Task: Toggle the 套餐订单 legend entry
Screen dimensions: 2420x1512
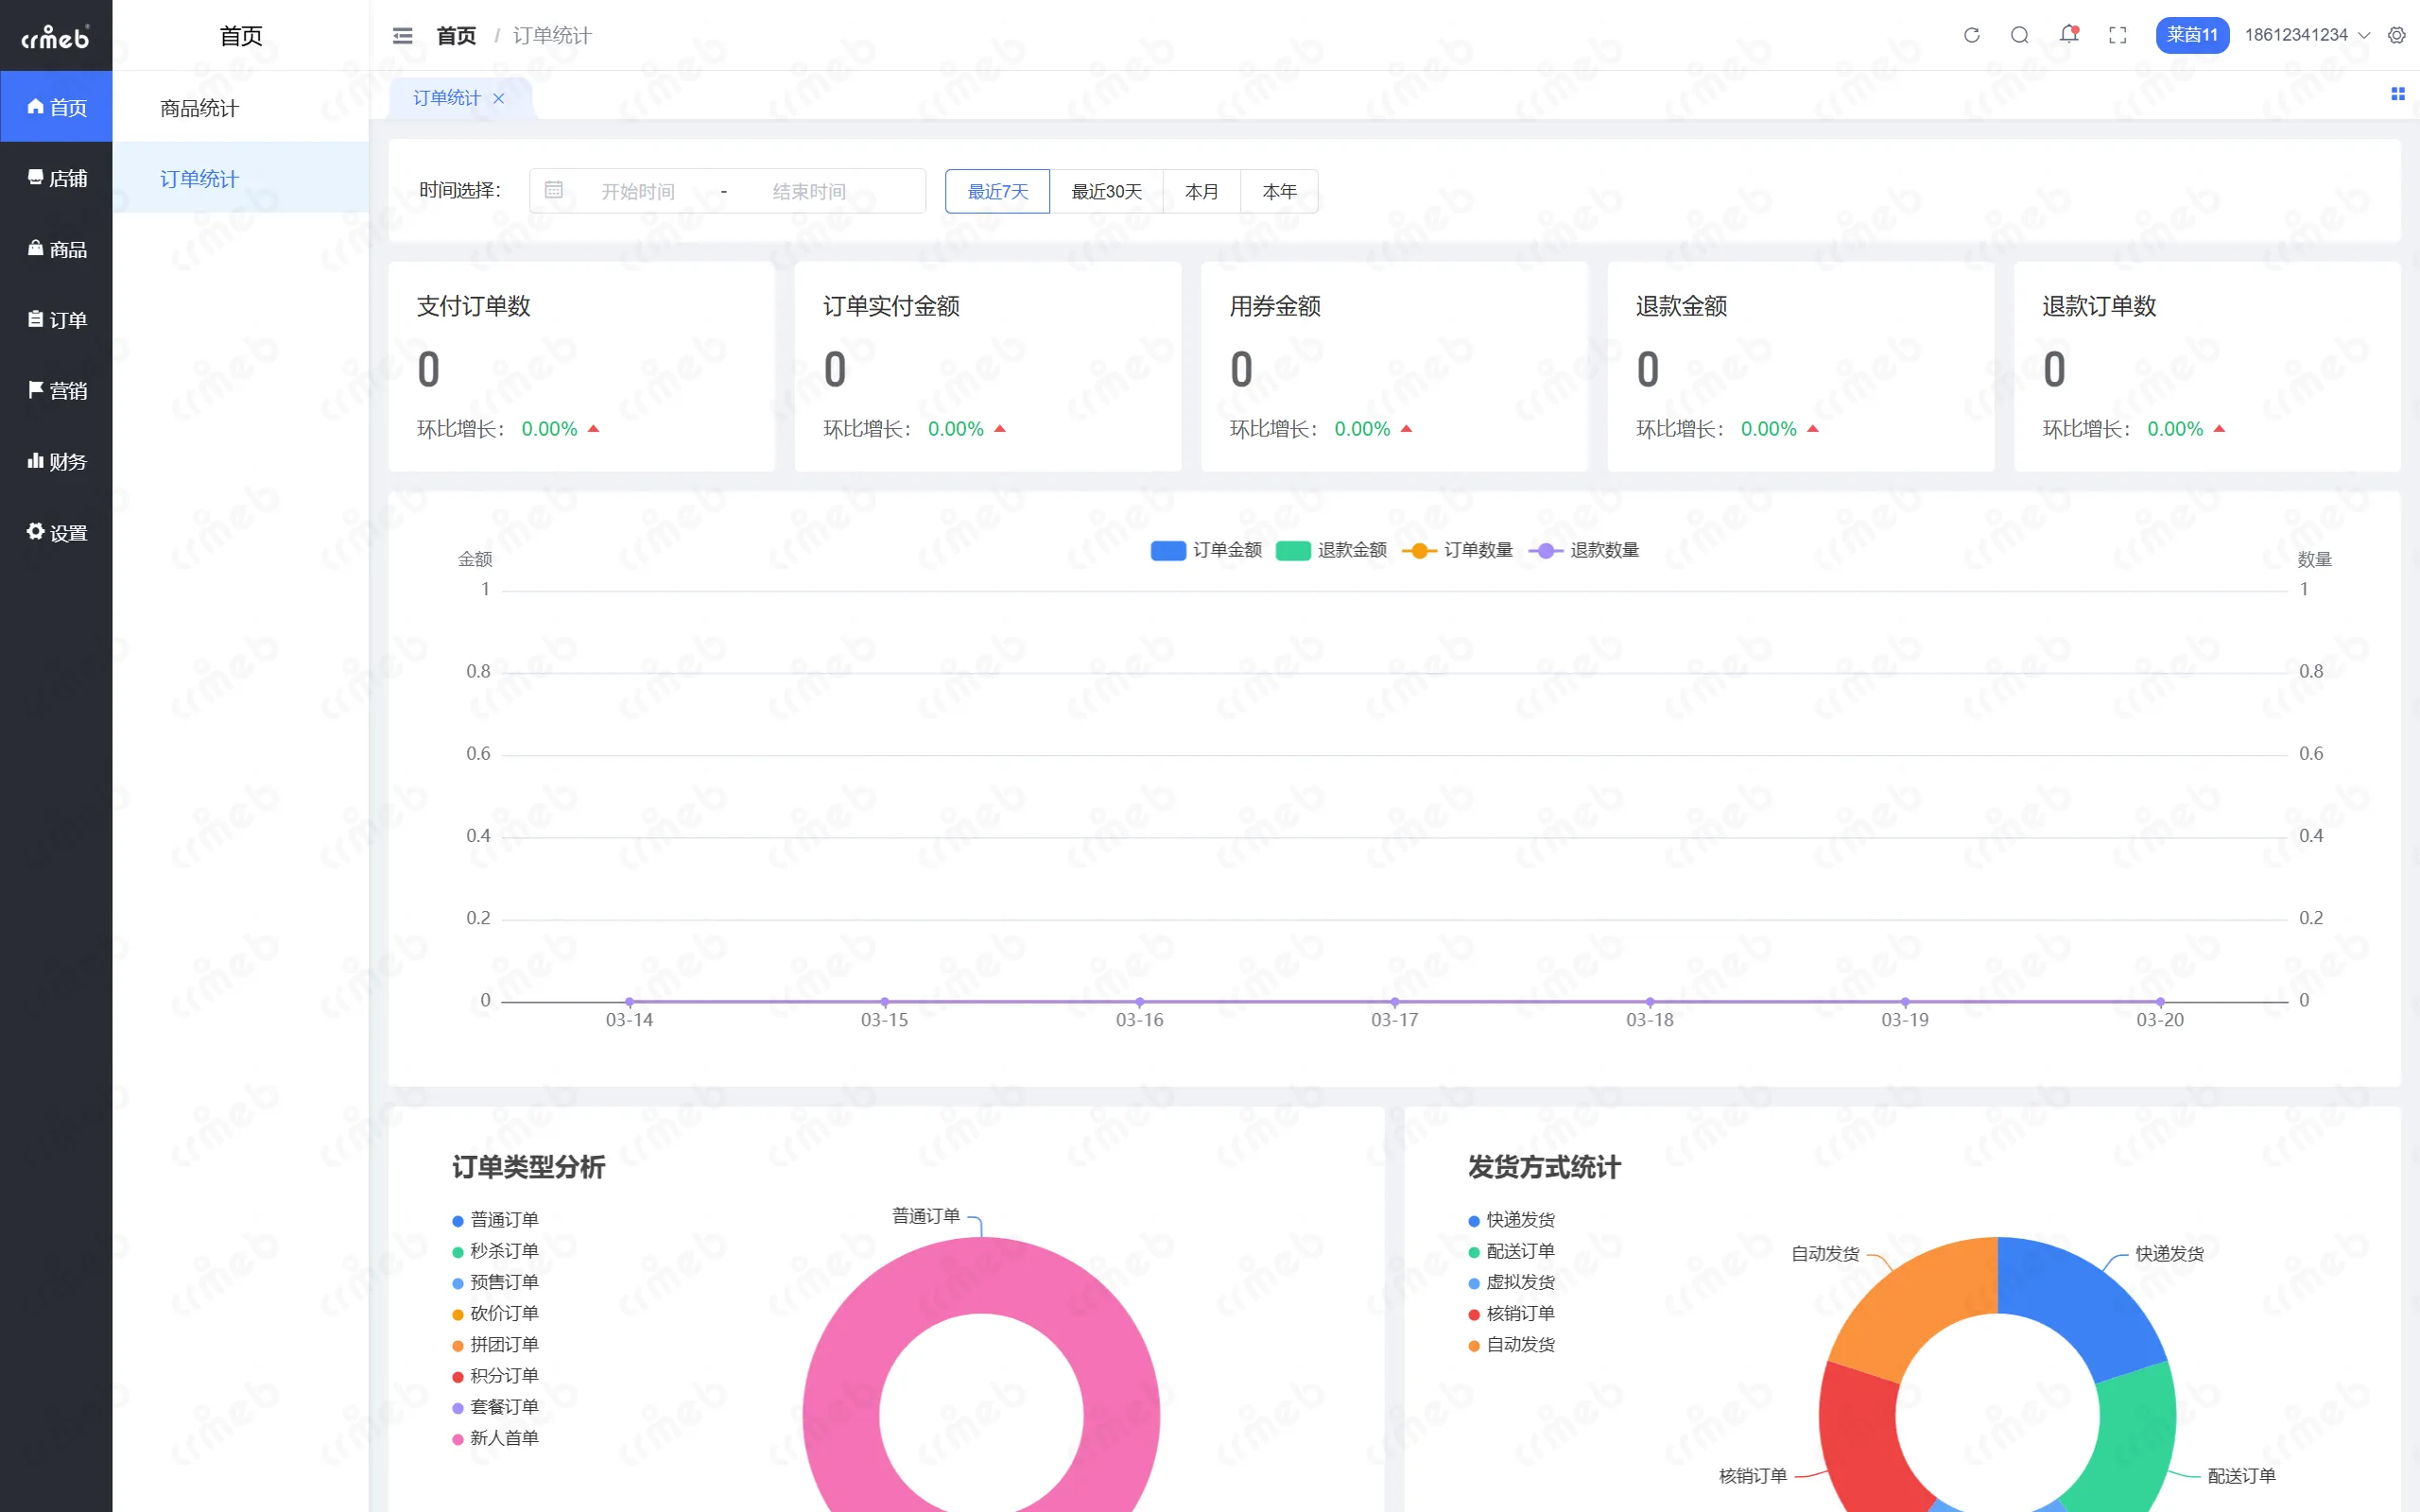Action: coord(495,1407)
